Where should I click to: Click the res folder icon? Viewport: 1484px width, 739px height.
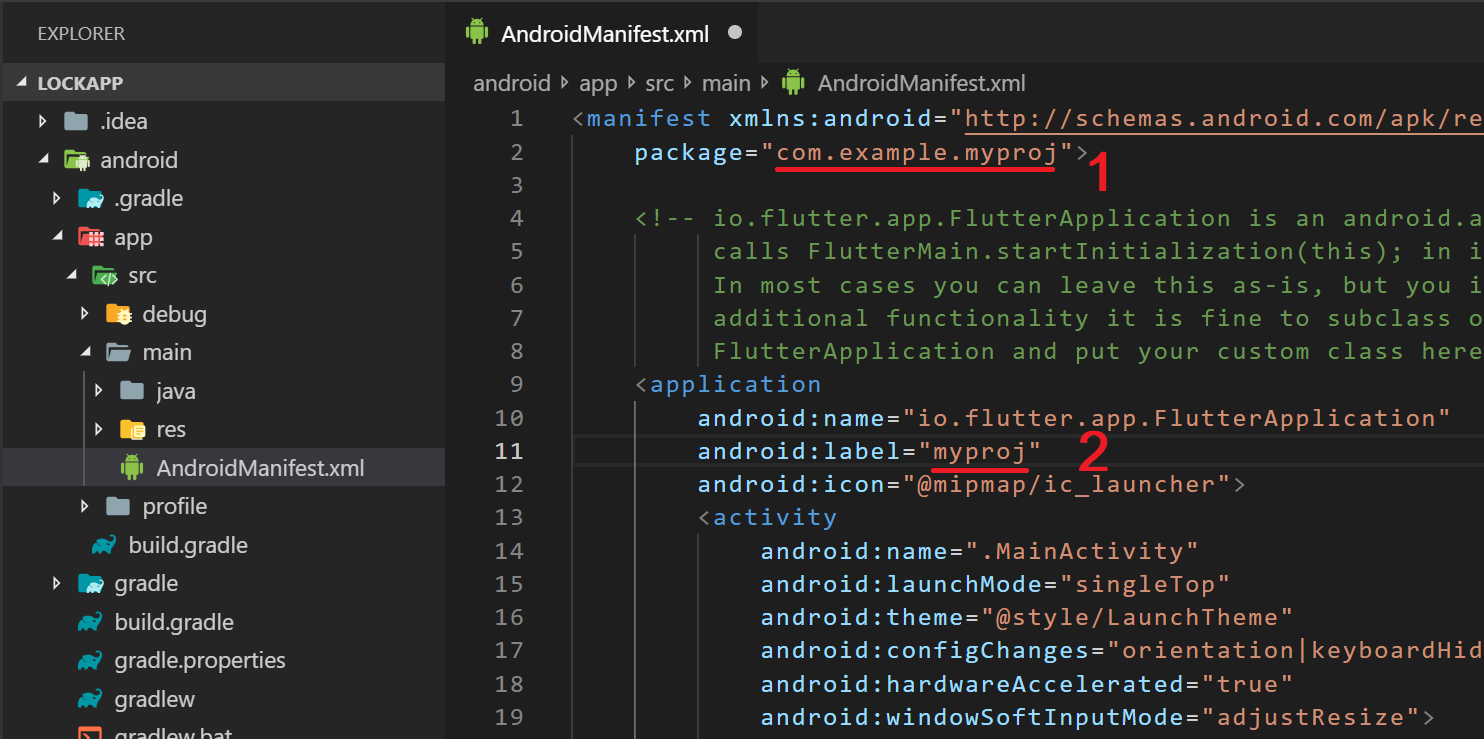tap(132, 430)
